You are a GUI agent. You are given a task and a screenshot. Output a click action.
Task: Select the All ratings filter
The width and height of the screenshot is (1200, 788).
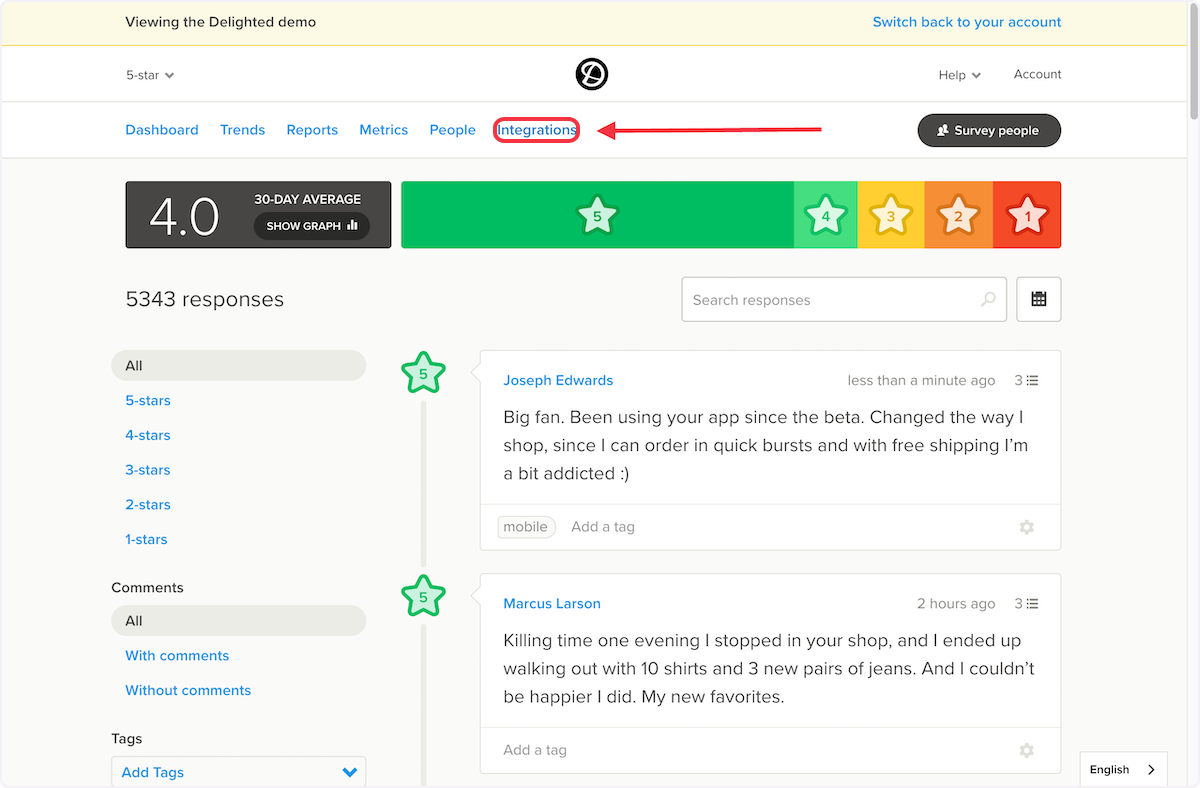pos(238,366)
